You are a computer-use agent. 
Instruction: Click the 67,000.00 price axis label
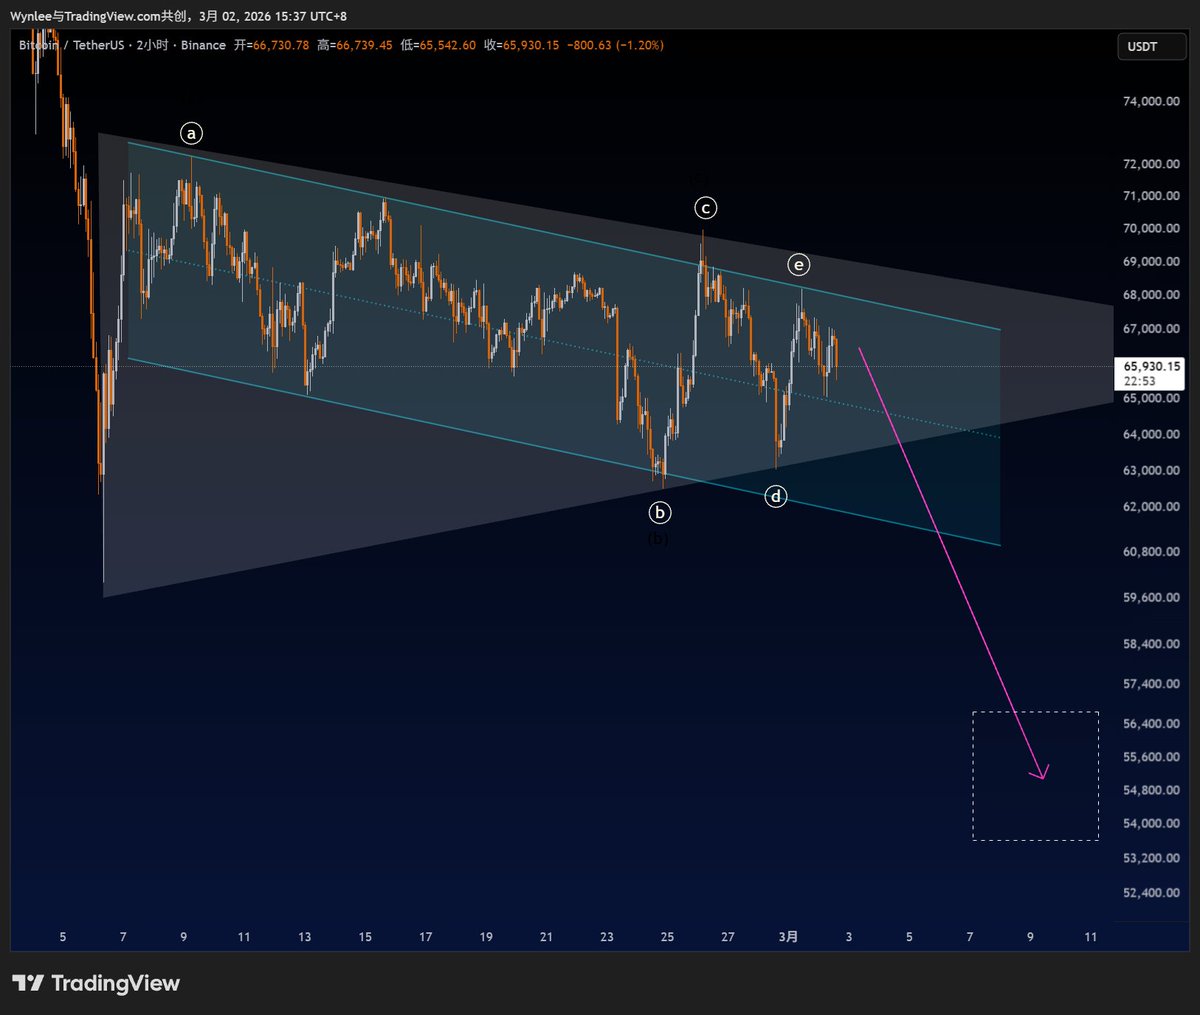click(1151, 329)
